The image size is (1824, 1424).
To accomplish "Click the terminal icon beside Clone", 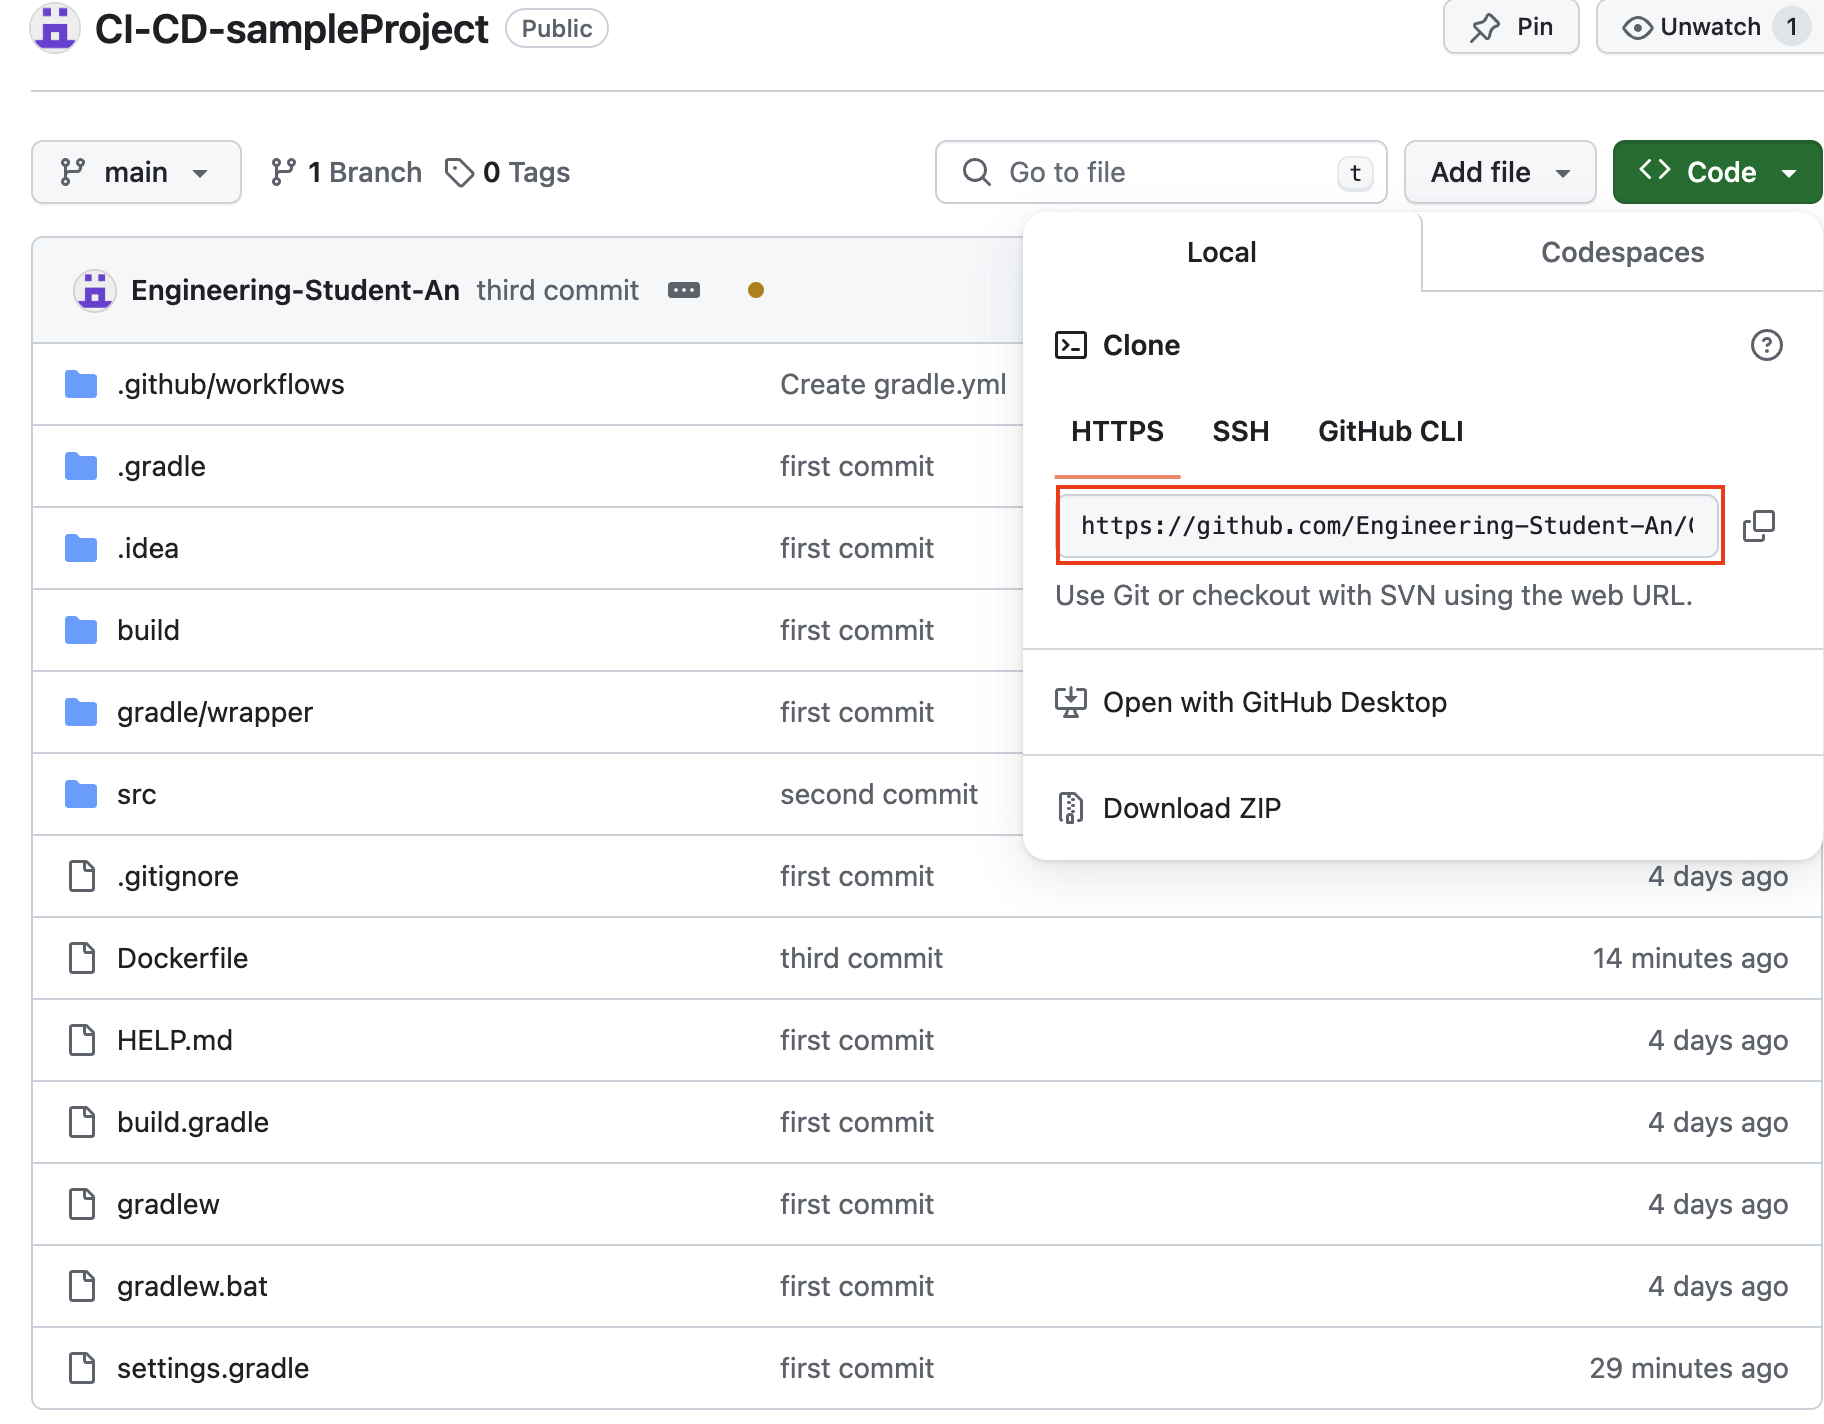I will 1071,345.
